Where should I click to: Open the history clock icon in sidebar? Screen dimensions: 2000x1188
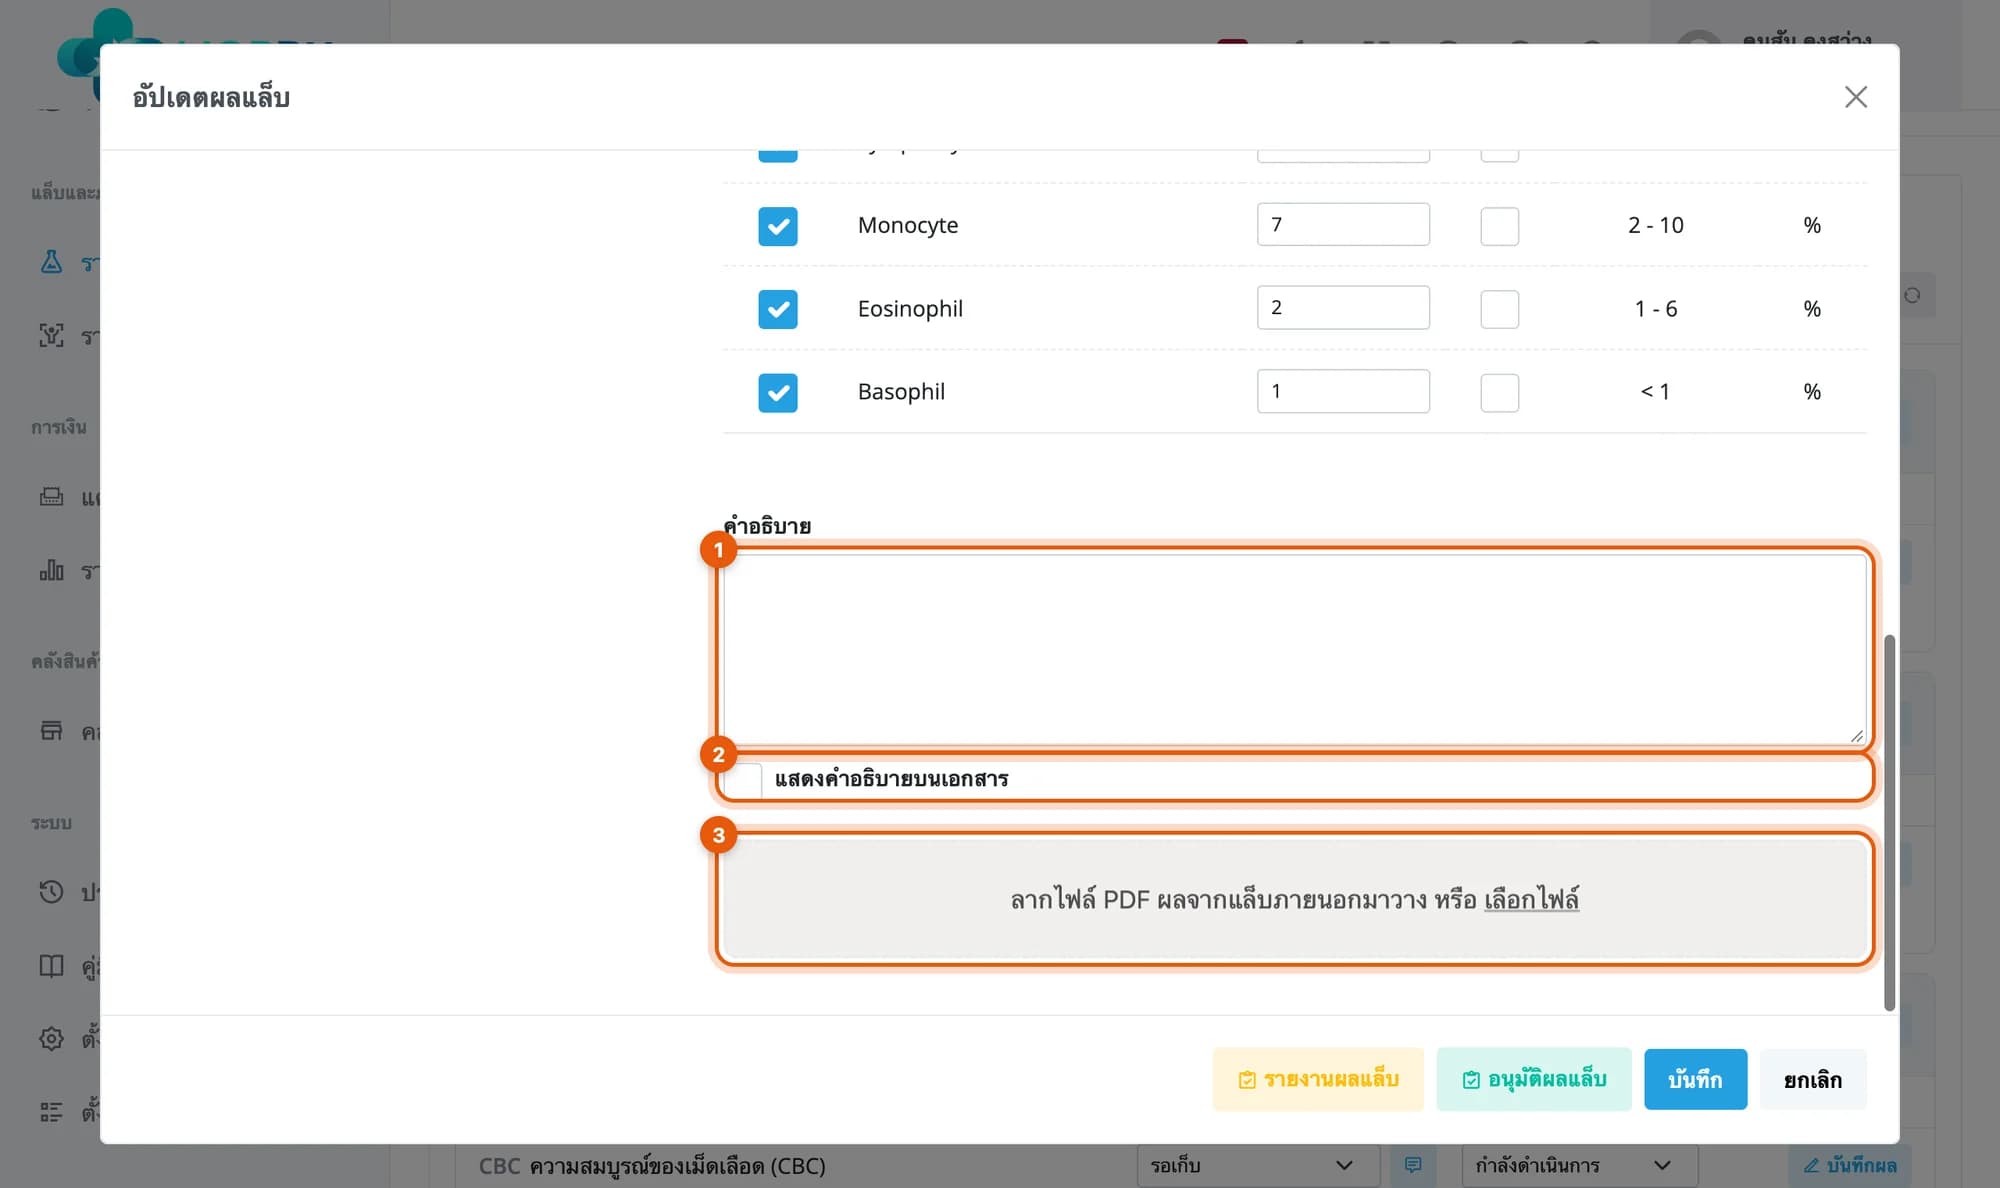tap(51, 892)
